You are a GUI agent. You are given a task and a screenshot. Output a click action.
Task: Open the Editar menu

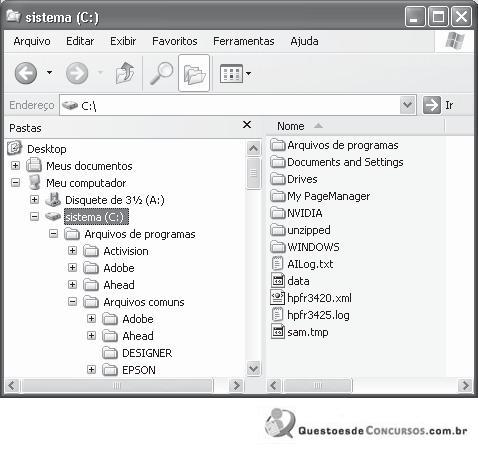coord(80,41)
